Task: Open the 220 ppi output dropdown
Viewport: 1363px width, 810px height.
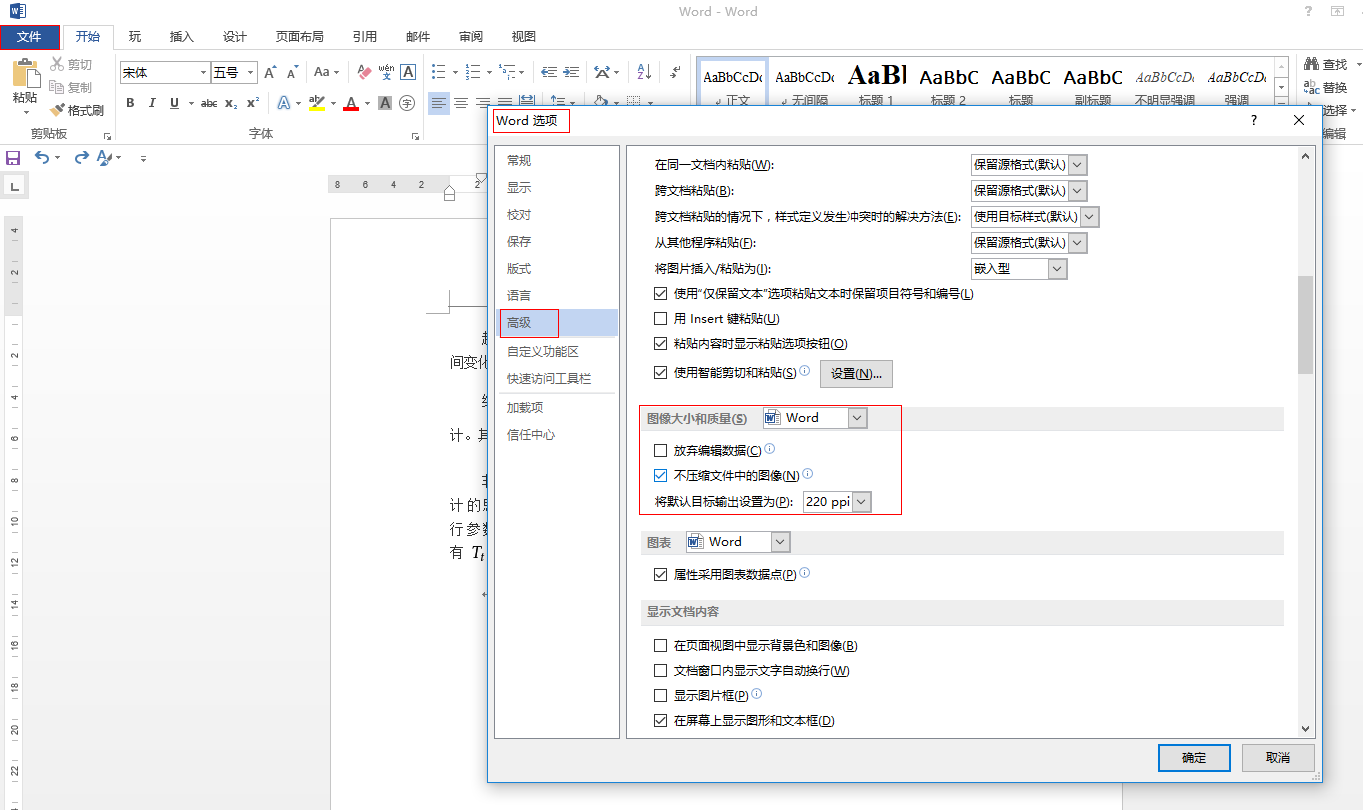Action: 858,501
